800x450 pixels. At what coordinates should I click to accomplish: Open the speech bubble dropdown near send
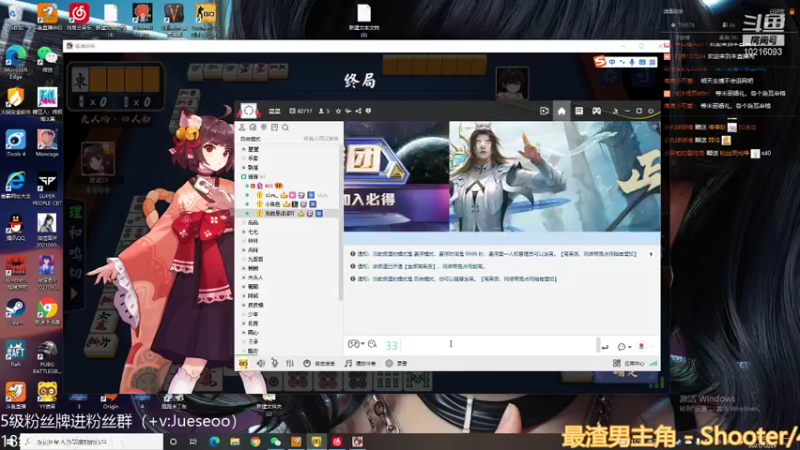pos(624,347)
